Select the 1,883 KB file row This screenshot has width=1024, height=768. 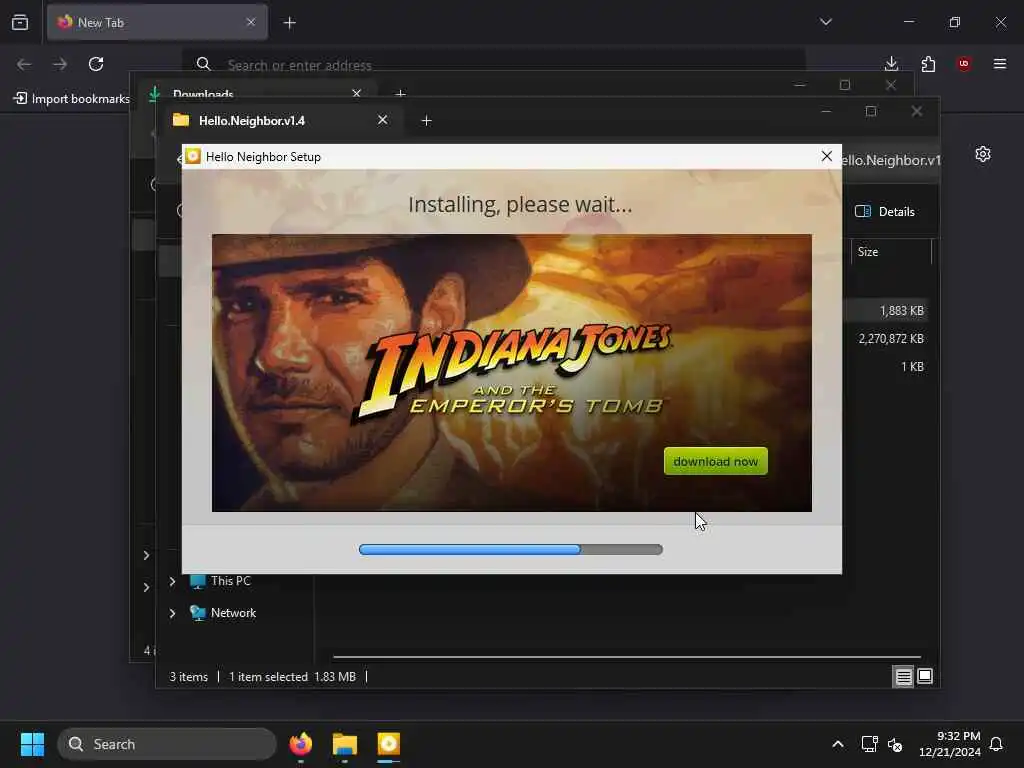(885, 310)
